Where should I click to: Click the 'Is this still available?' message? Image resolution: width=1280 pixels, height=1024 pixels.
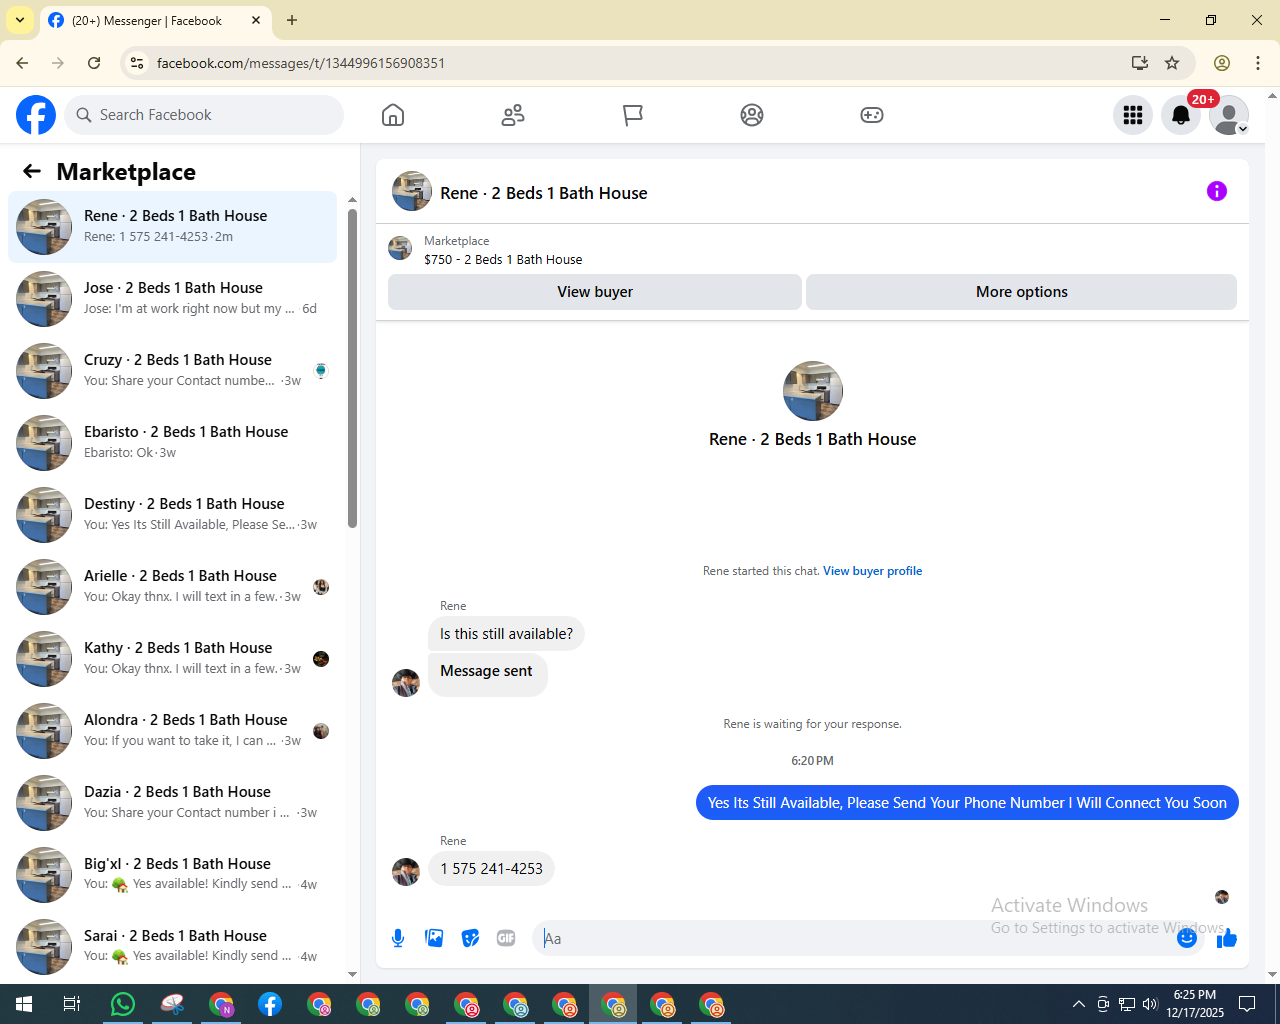coord(506,634)
